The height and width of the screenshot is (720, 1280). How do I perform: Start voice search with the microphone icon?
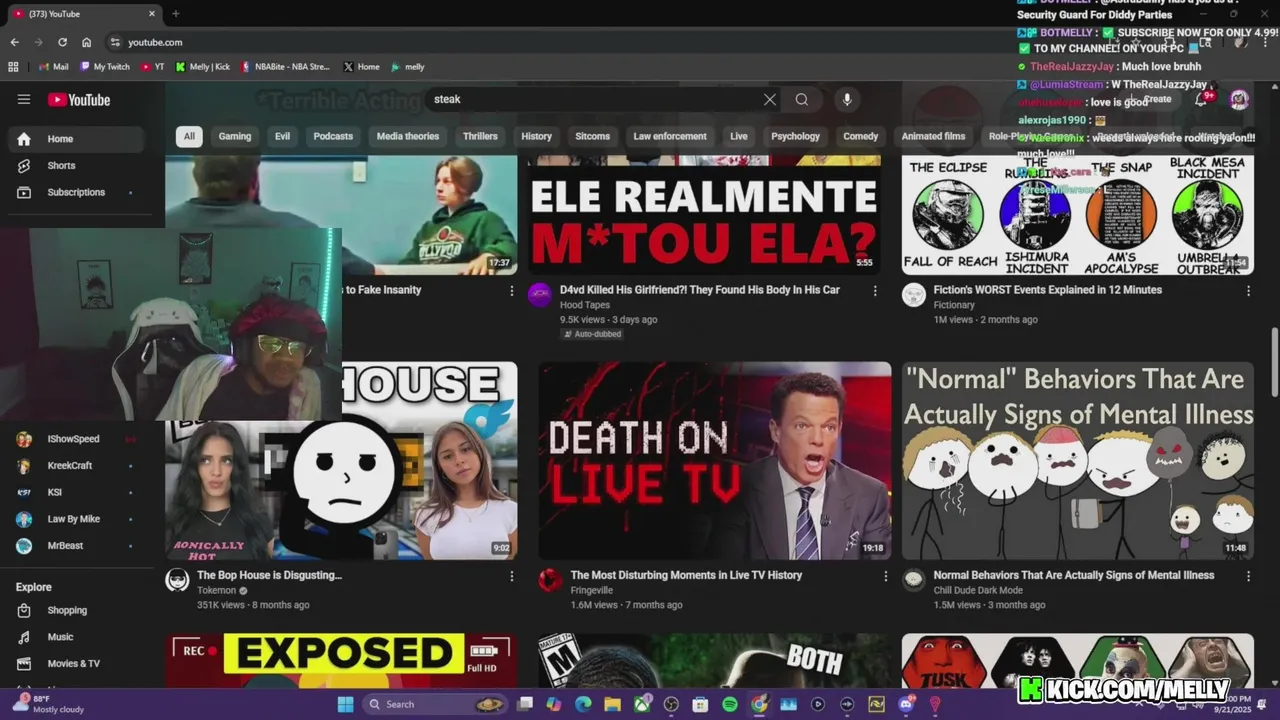click(x=847, y=99)
